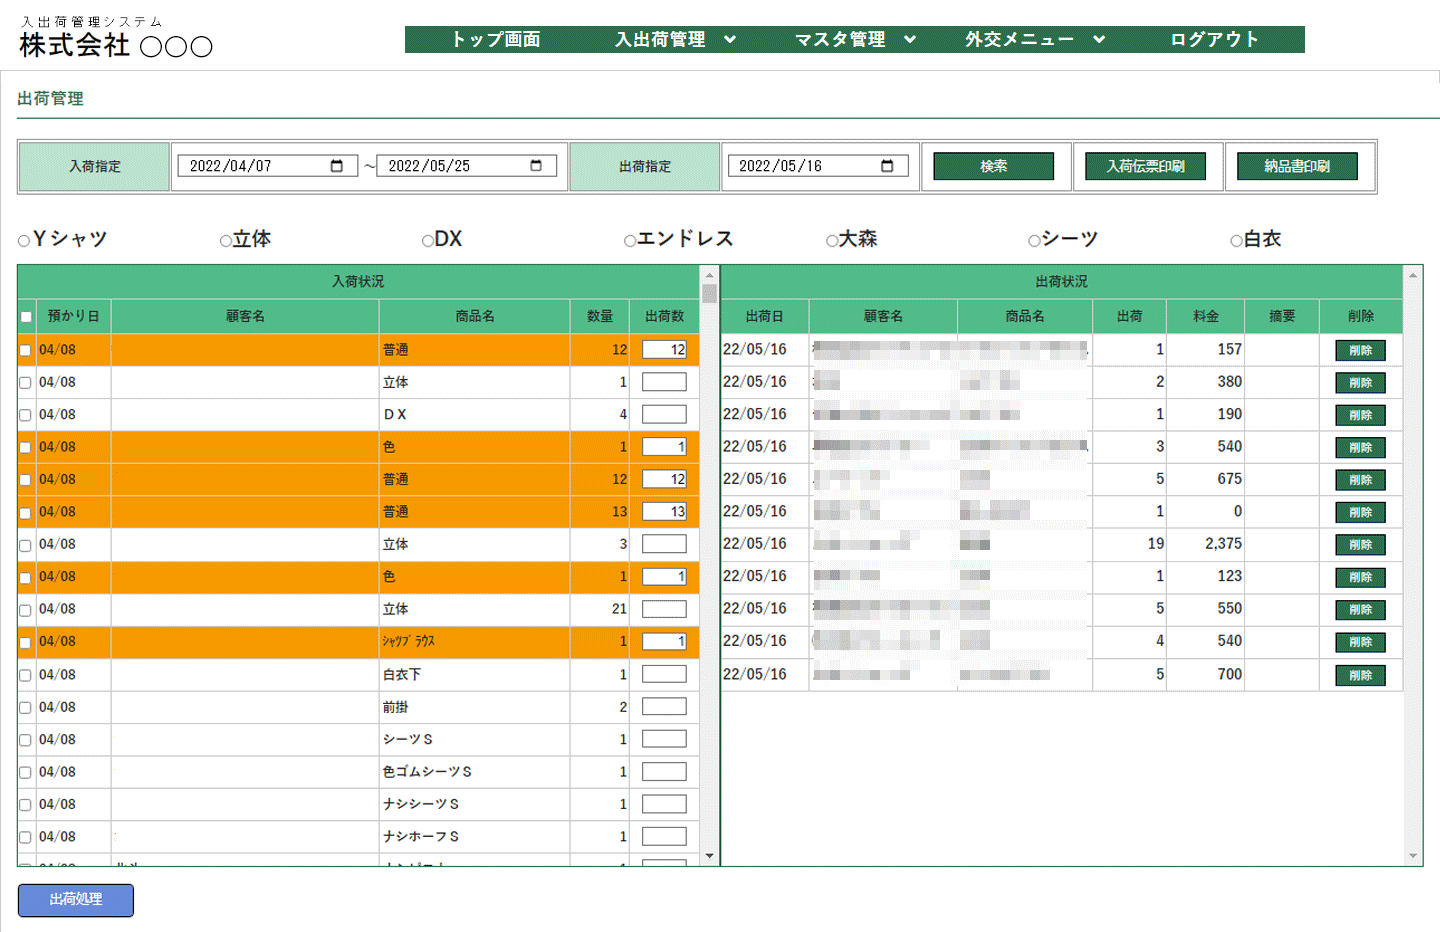Check the 白衣下 row checkbox
The image size is (1440, 932).
[26, 676]
